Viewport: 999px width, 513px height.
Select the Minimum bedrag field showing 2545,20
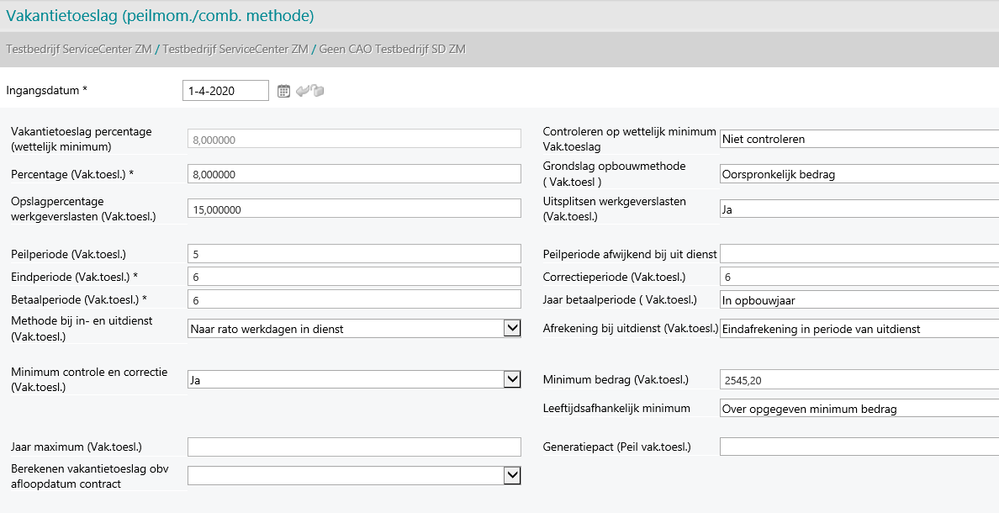click(x=858, y=379)
